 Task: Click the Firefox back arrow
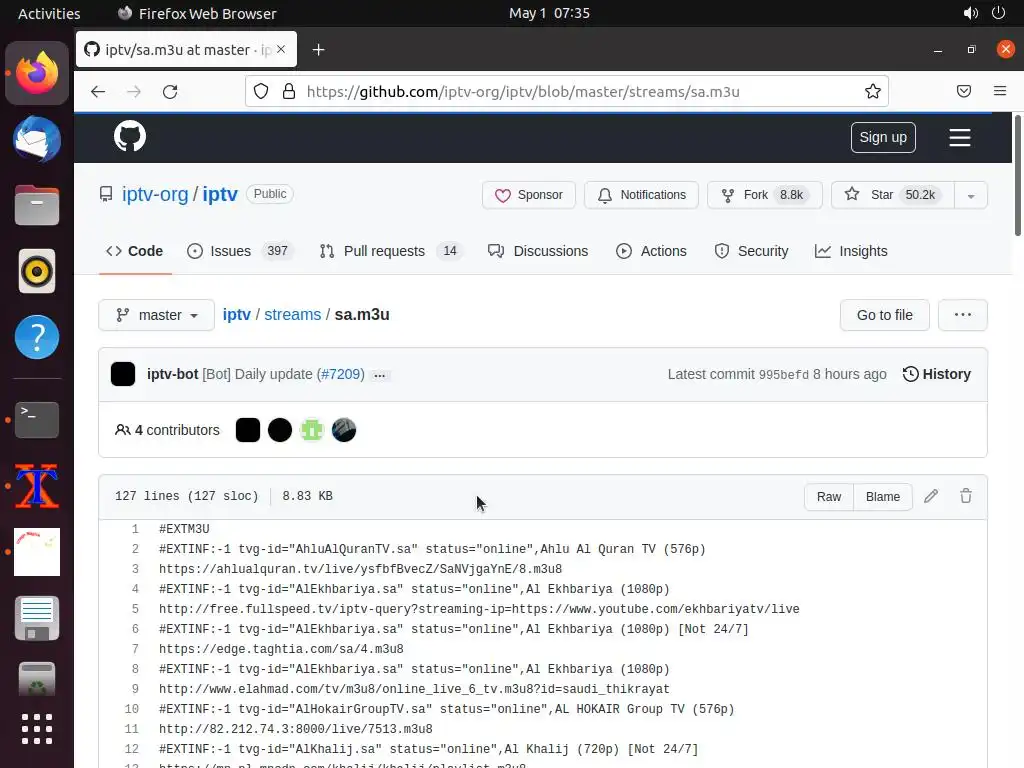(98, 91)
